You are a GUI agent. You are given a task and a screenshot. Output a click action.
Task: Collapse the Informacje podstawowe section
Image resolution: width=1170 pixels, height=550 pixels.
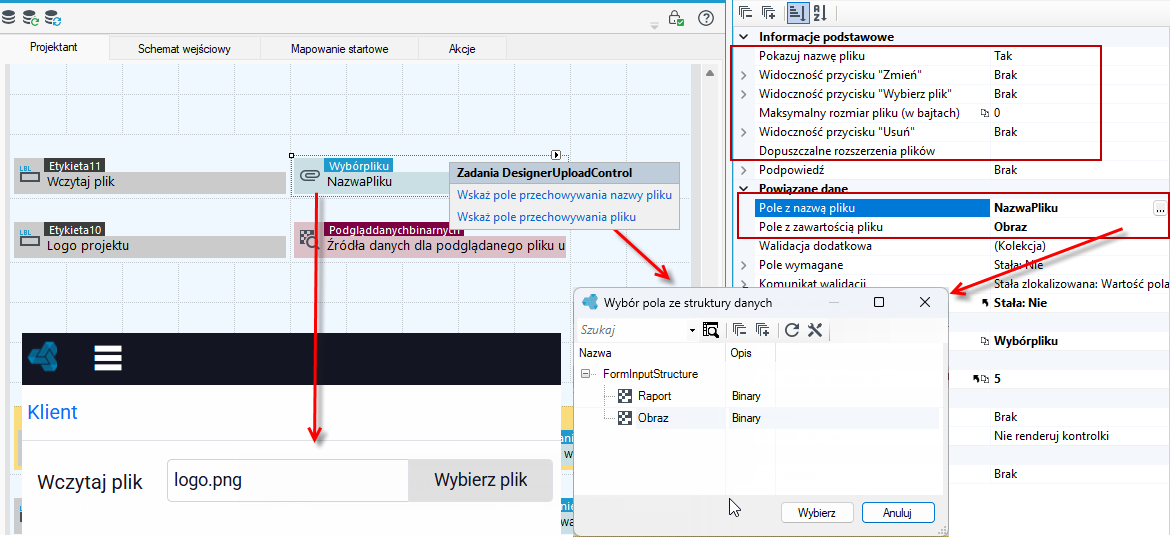tap(743, 37)
